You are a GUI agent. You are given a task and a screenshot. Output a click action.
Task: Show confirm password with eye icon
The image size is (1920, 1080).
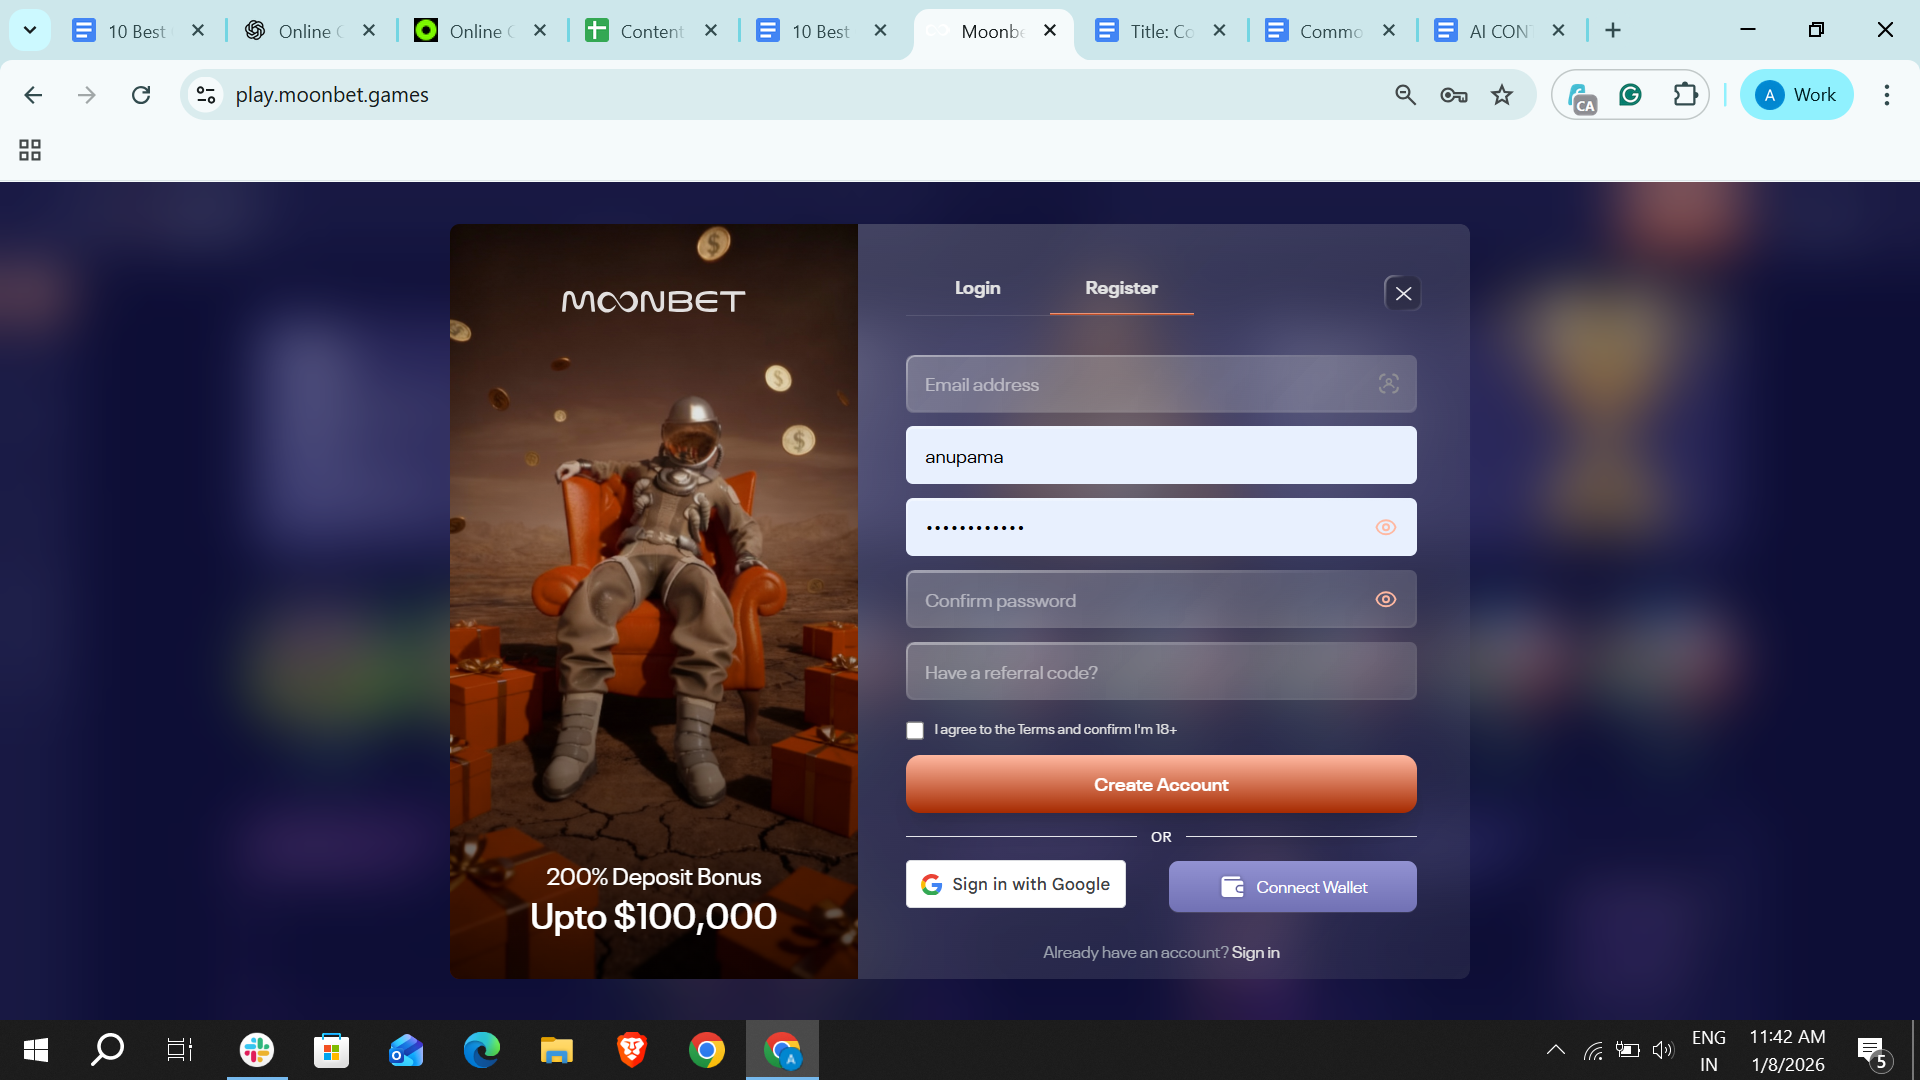tap(1385, 600)
